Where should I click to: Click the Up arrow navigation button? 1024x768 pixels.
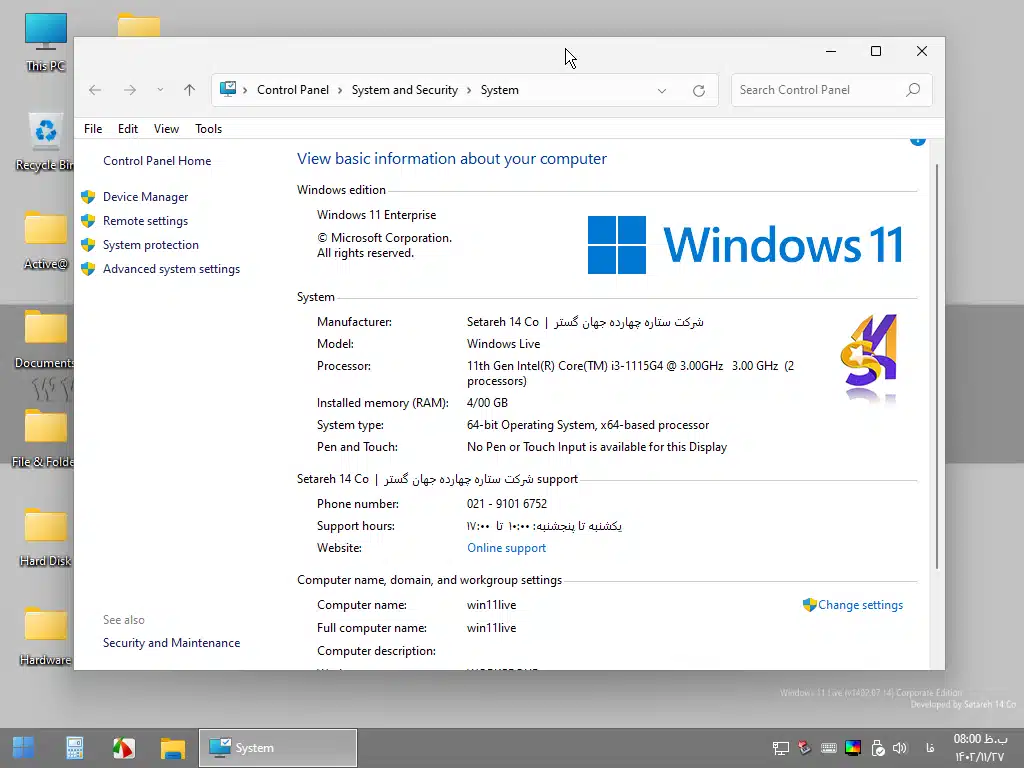[x=189, y=90]
